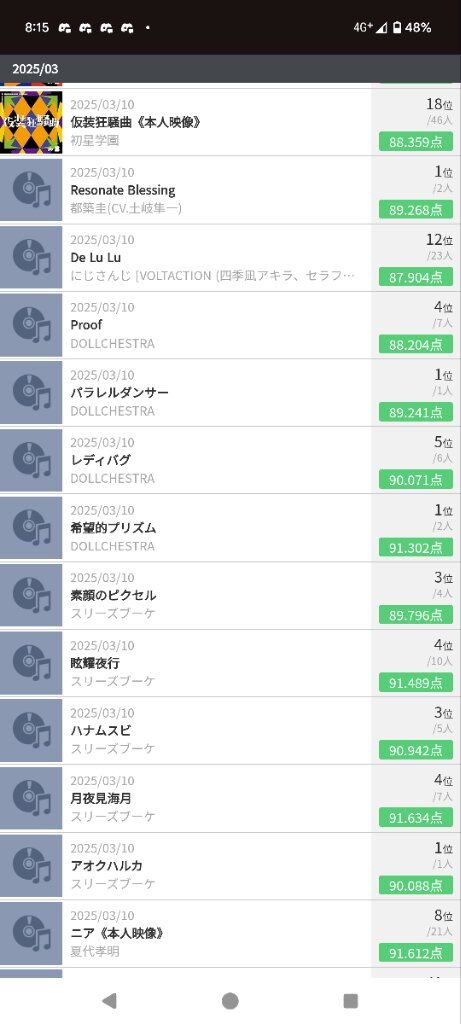Tap music disc icon beside パラレルダンサー
Viewport: 461px width, 1024px height.
pos(31,392)
